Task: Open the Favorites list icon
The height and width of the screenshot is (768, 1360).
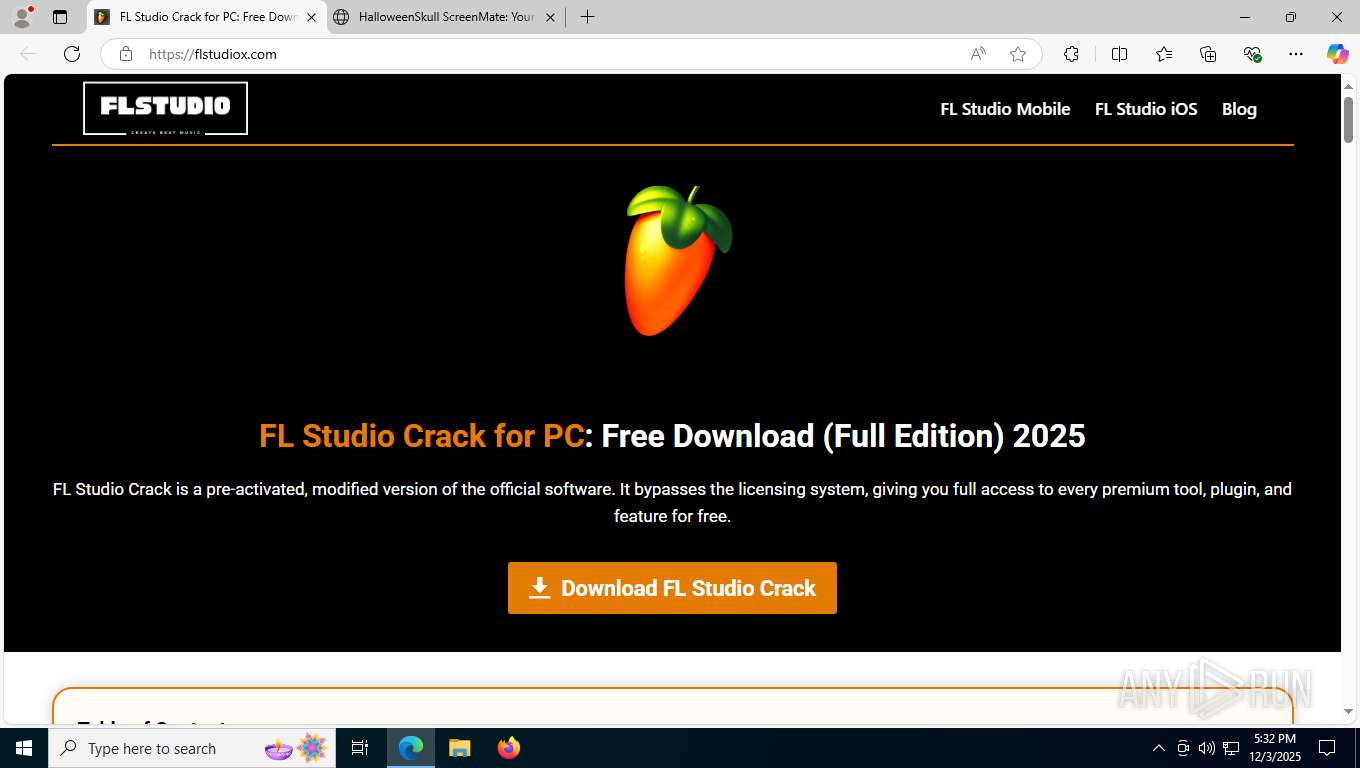Action: point(1164,54)
